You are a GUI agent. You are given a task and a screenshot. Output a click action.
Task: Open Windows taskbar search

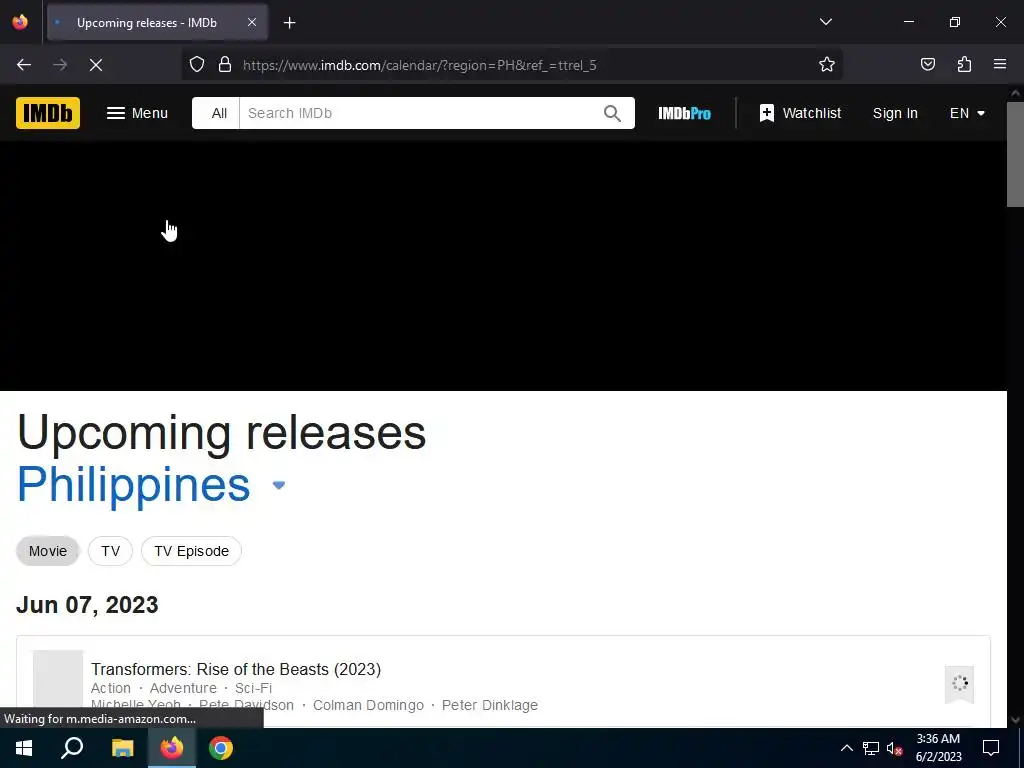(x=72, y=748)
